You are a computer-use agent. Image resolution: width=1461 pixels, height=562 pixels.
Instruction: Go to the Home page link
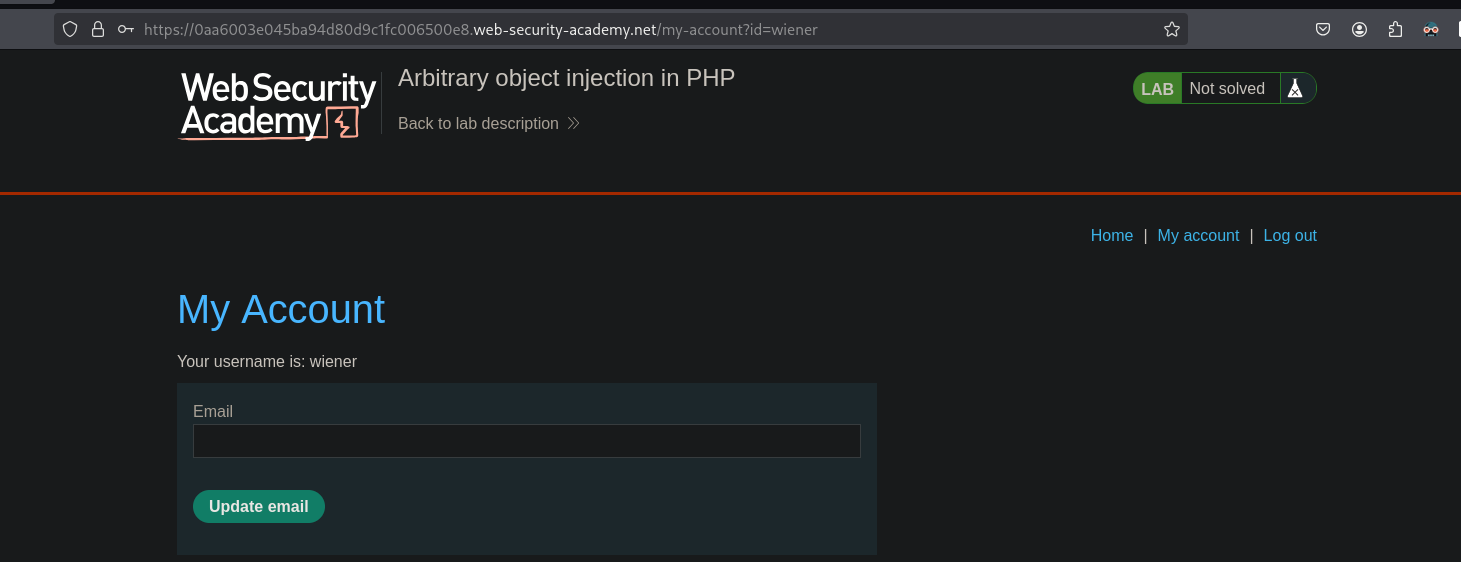[1111, 236]
